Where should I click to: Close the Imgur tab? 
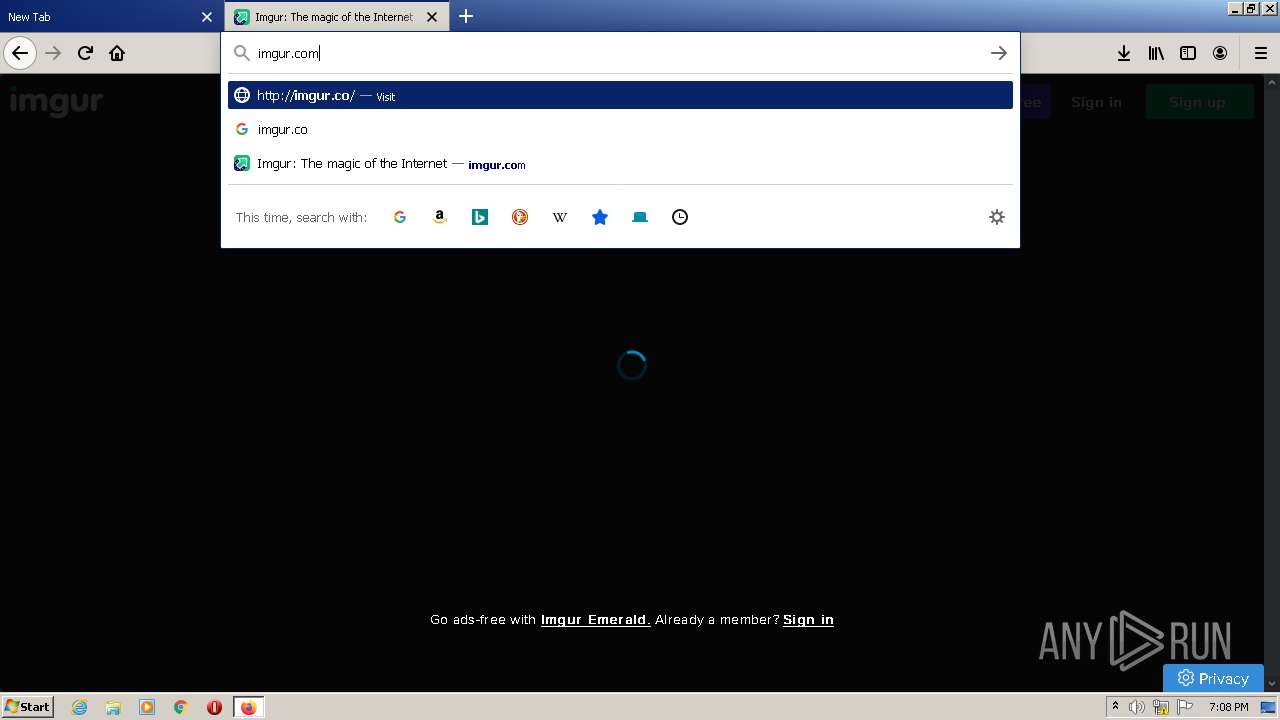pyautogui.click(x=432, y=17)
